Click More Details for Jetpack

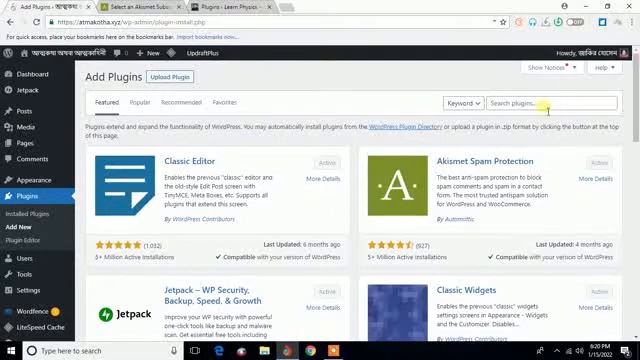(x=323, y=308)
